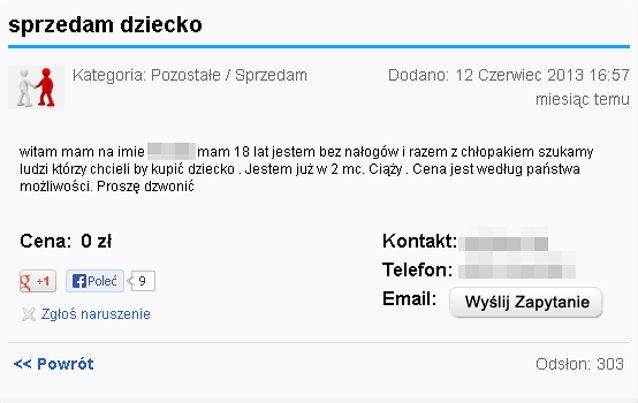Click the blurred name in the description

pyautogui.click(x=171, y=152)
